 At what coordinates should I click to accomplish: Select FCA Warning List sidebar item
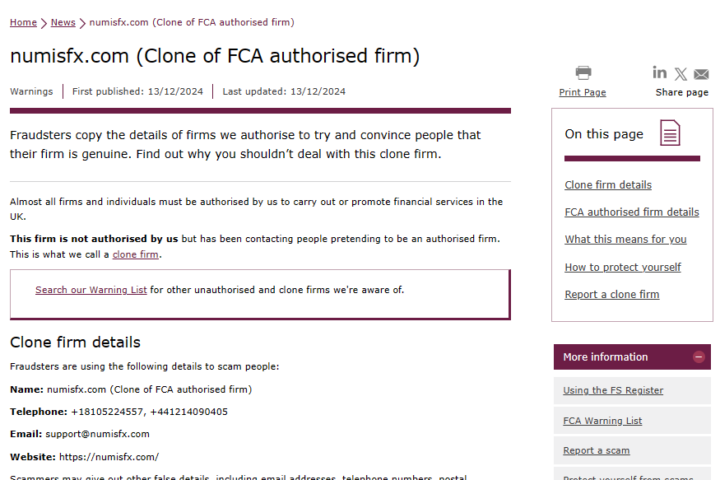[632, 421]
